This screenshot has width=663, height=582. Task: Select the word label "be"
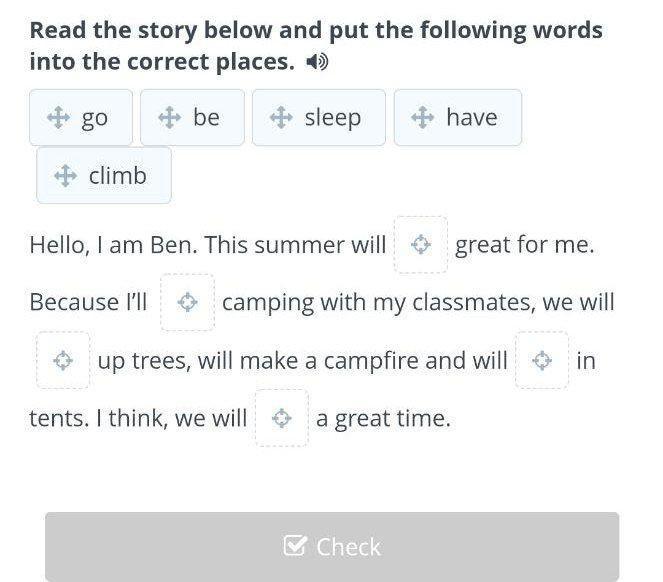206,118
